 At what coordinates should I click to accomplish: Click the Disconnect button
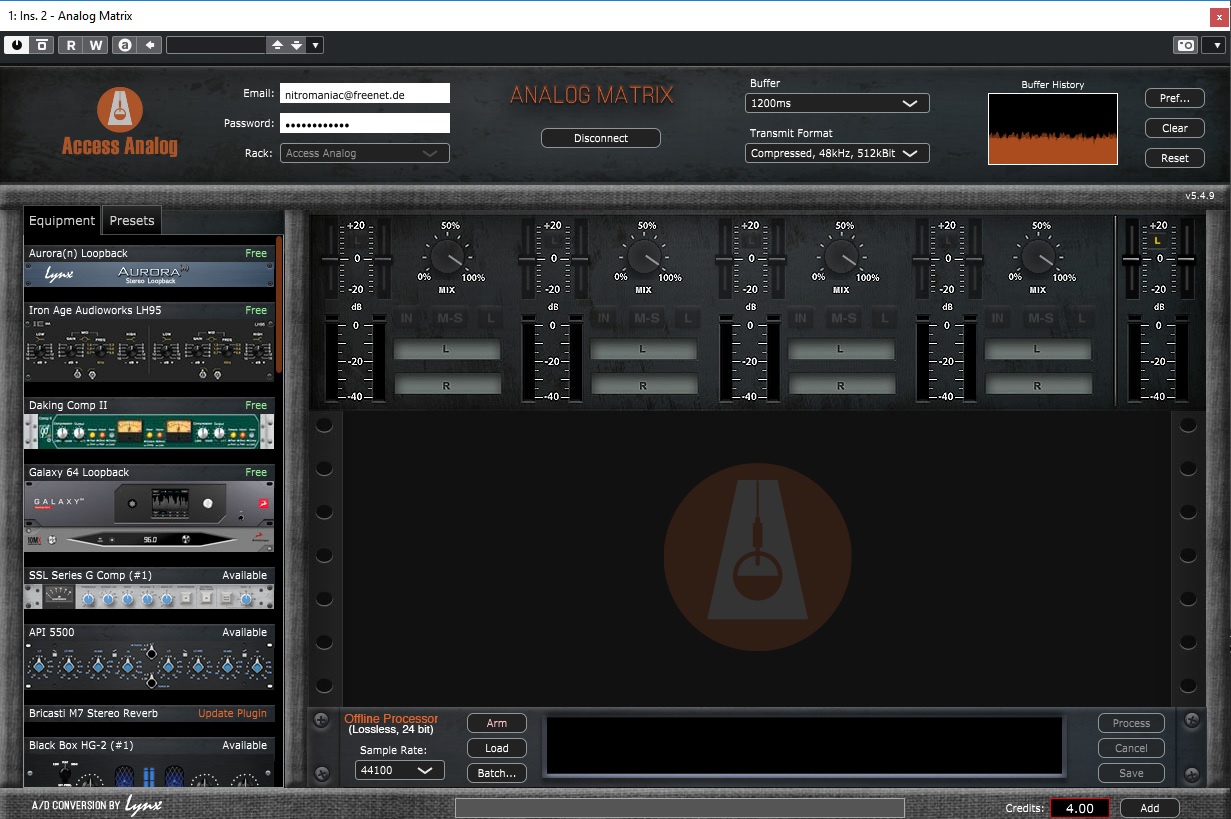coord(601,138)
